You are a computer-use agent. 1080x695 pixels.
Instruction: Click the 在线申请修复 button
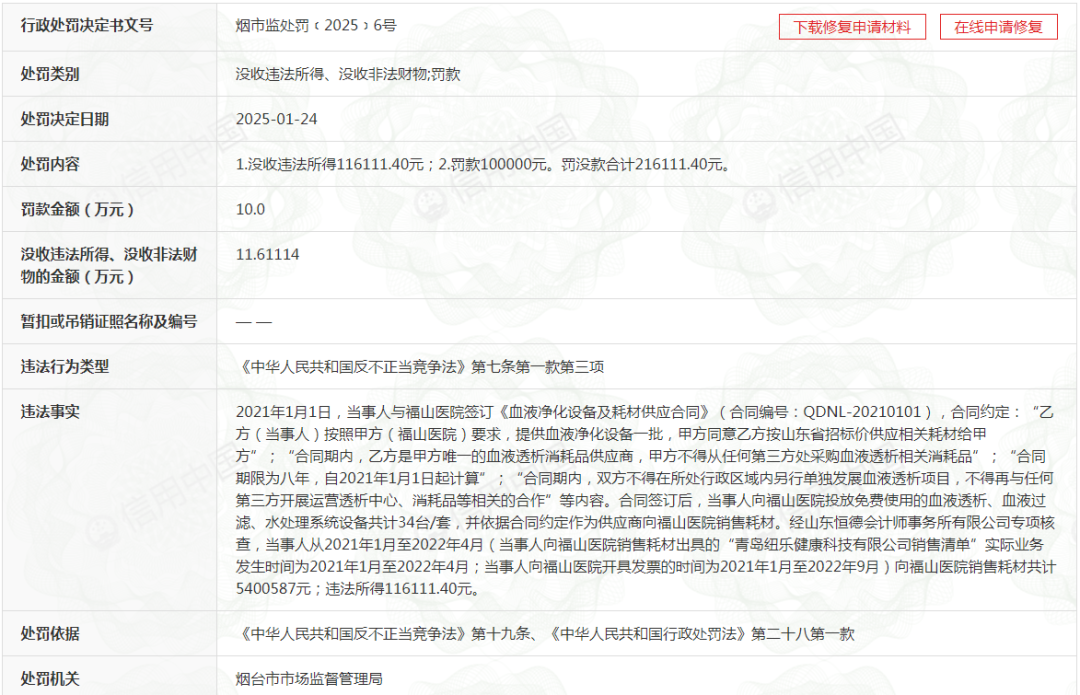pos(998,27)
